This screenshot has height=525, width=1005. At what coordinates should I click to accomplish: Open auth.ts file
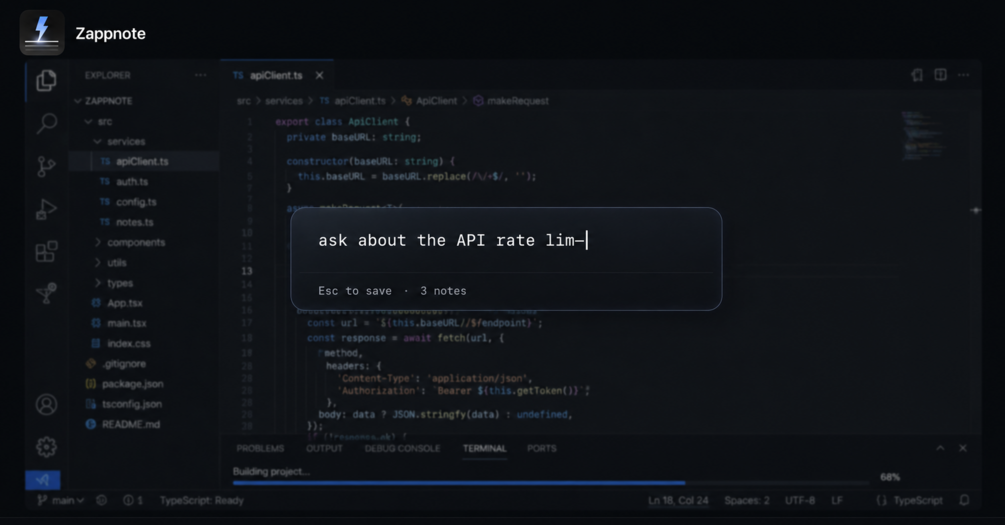click(124, 181)
